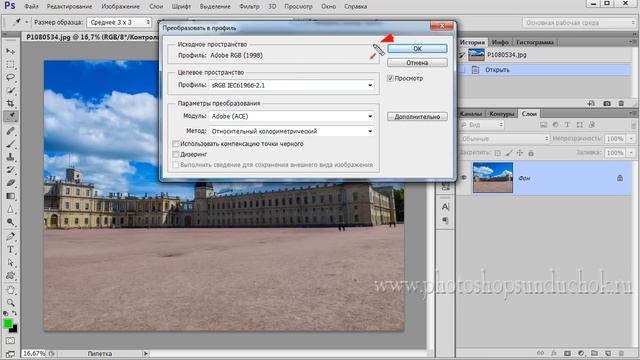Image resolution: width=640 pixels, height=360 pixels.
Task: Toggle Quick Mask mode icon
Action: 11,341
